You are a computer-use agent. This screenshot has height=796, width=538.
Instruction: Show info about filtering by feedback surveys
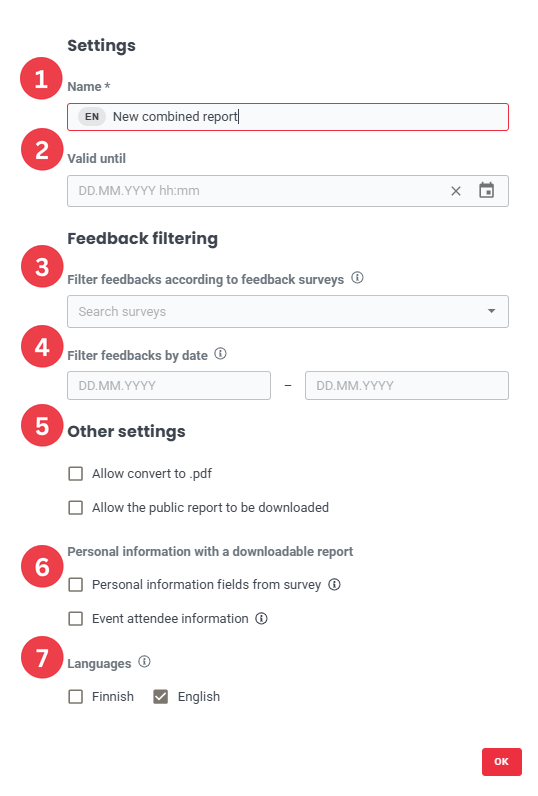coord(357,278)
